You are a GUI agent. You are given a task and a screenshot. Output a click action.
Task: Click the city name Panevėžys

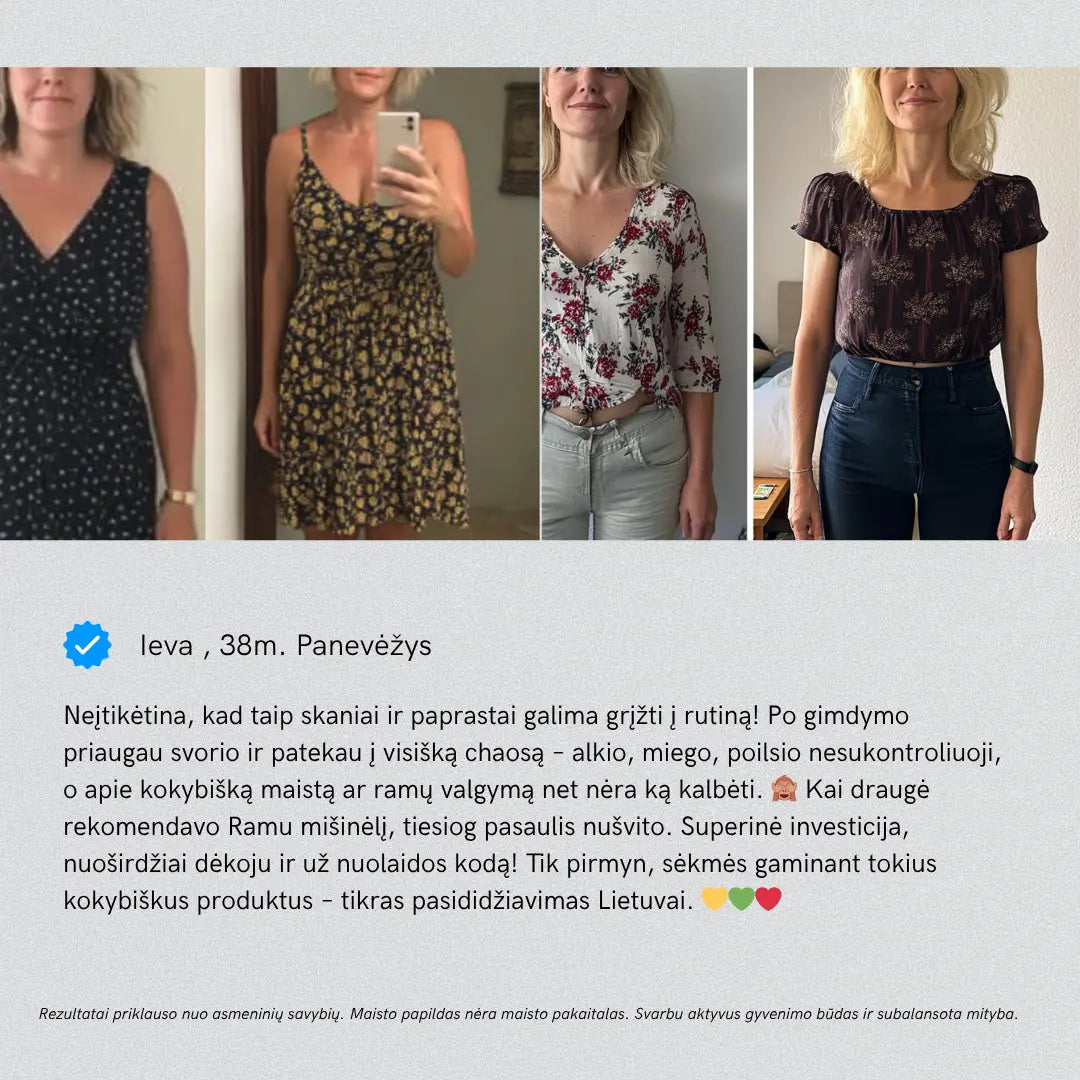click(x=364, y=646)
